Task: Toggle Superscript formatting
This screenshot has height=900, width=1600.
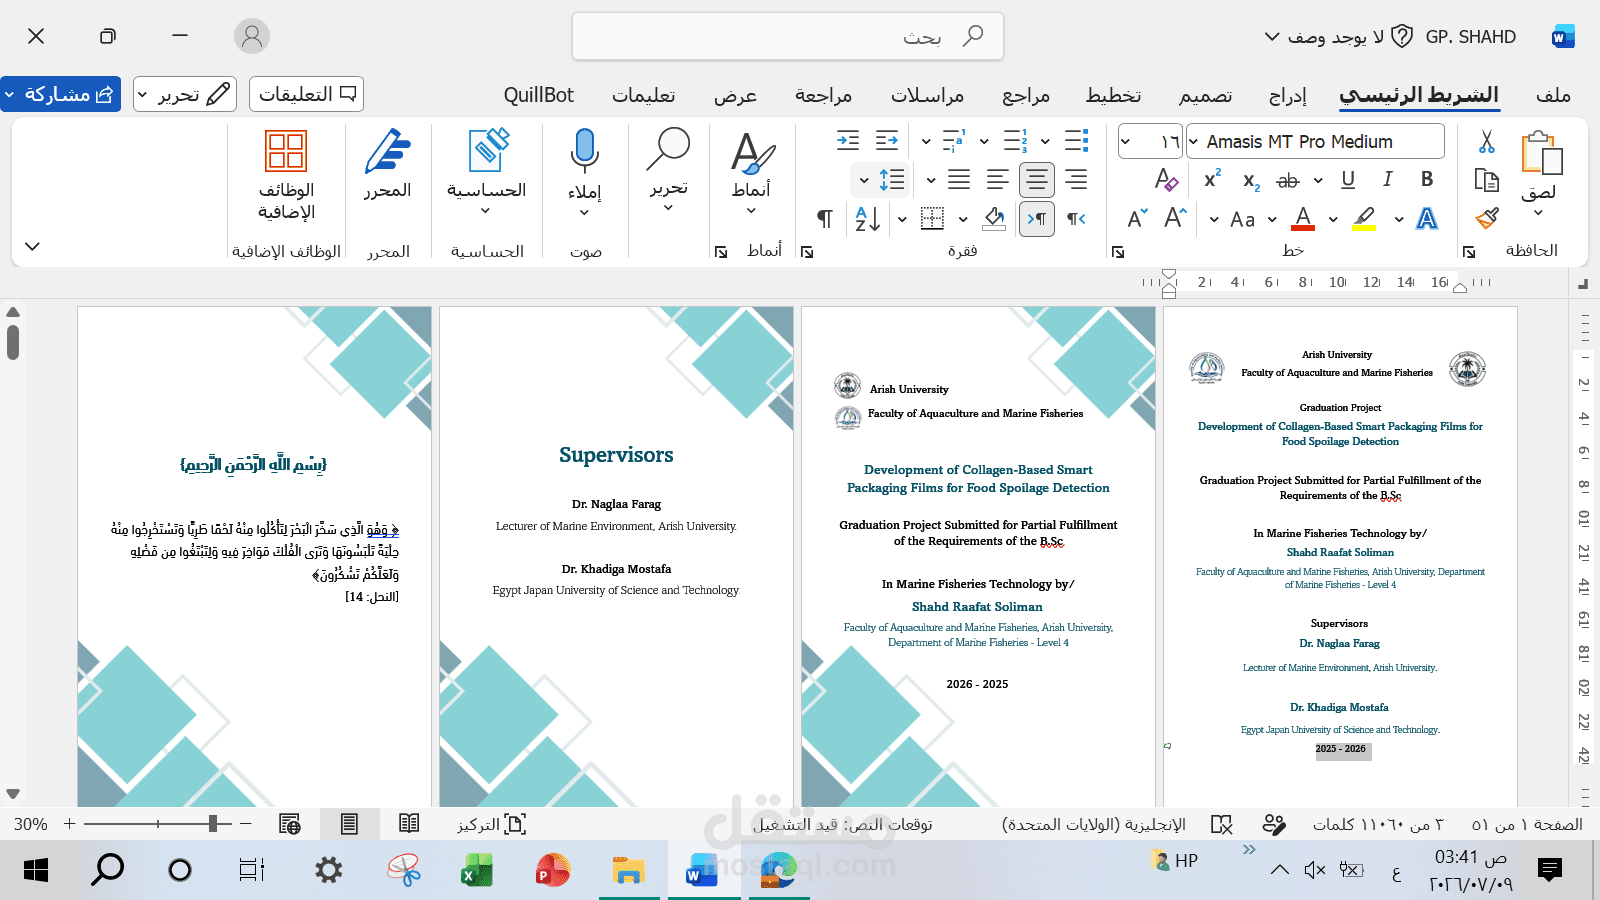Action: pos(1212,178)
